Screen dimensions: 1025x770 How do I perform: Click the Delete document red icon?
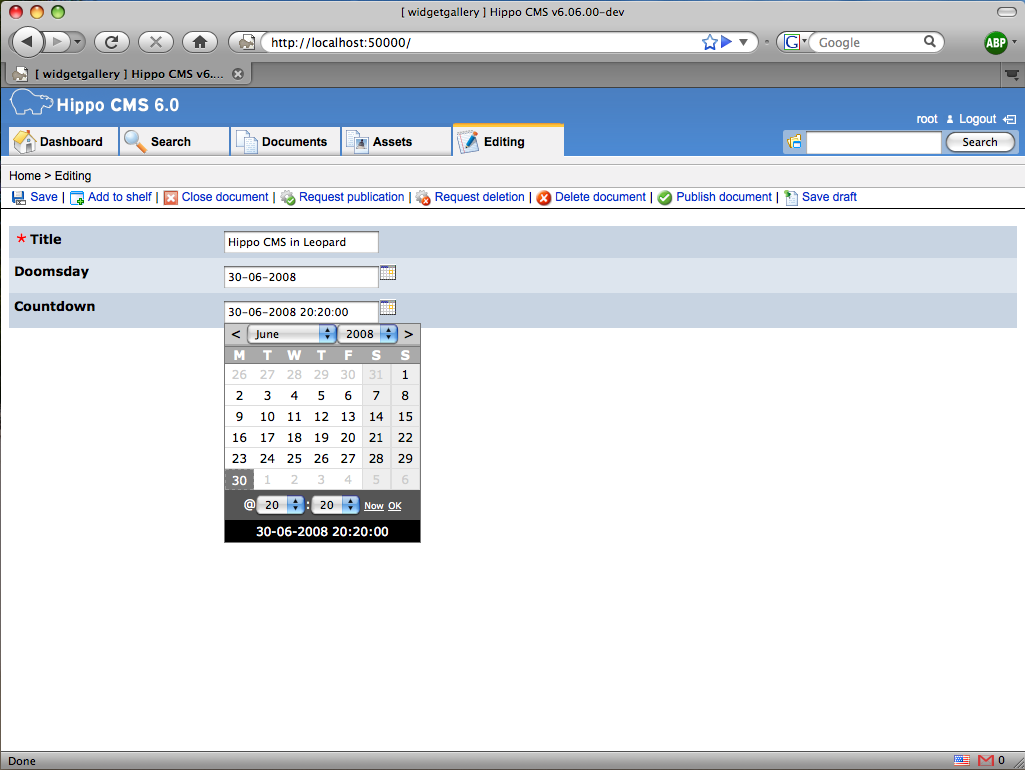tap(544, 198)
